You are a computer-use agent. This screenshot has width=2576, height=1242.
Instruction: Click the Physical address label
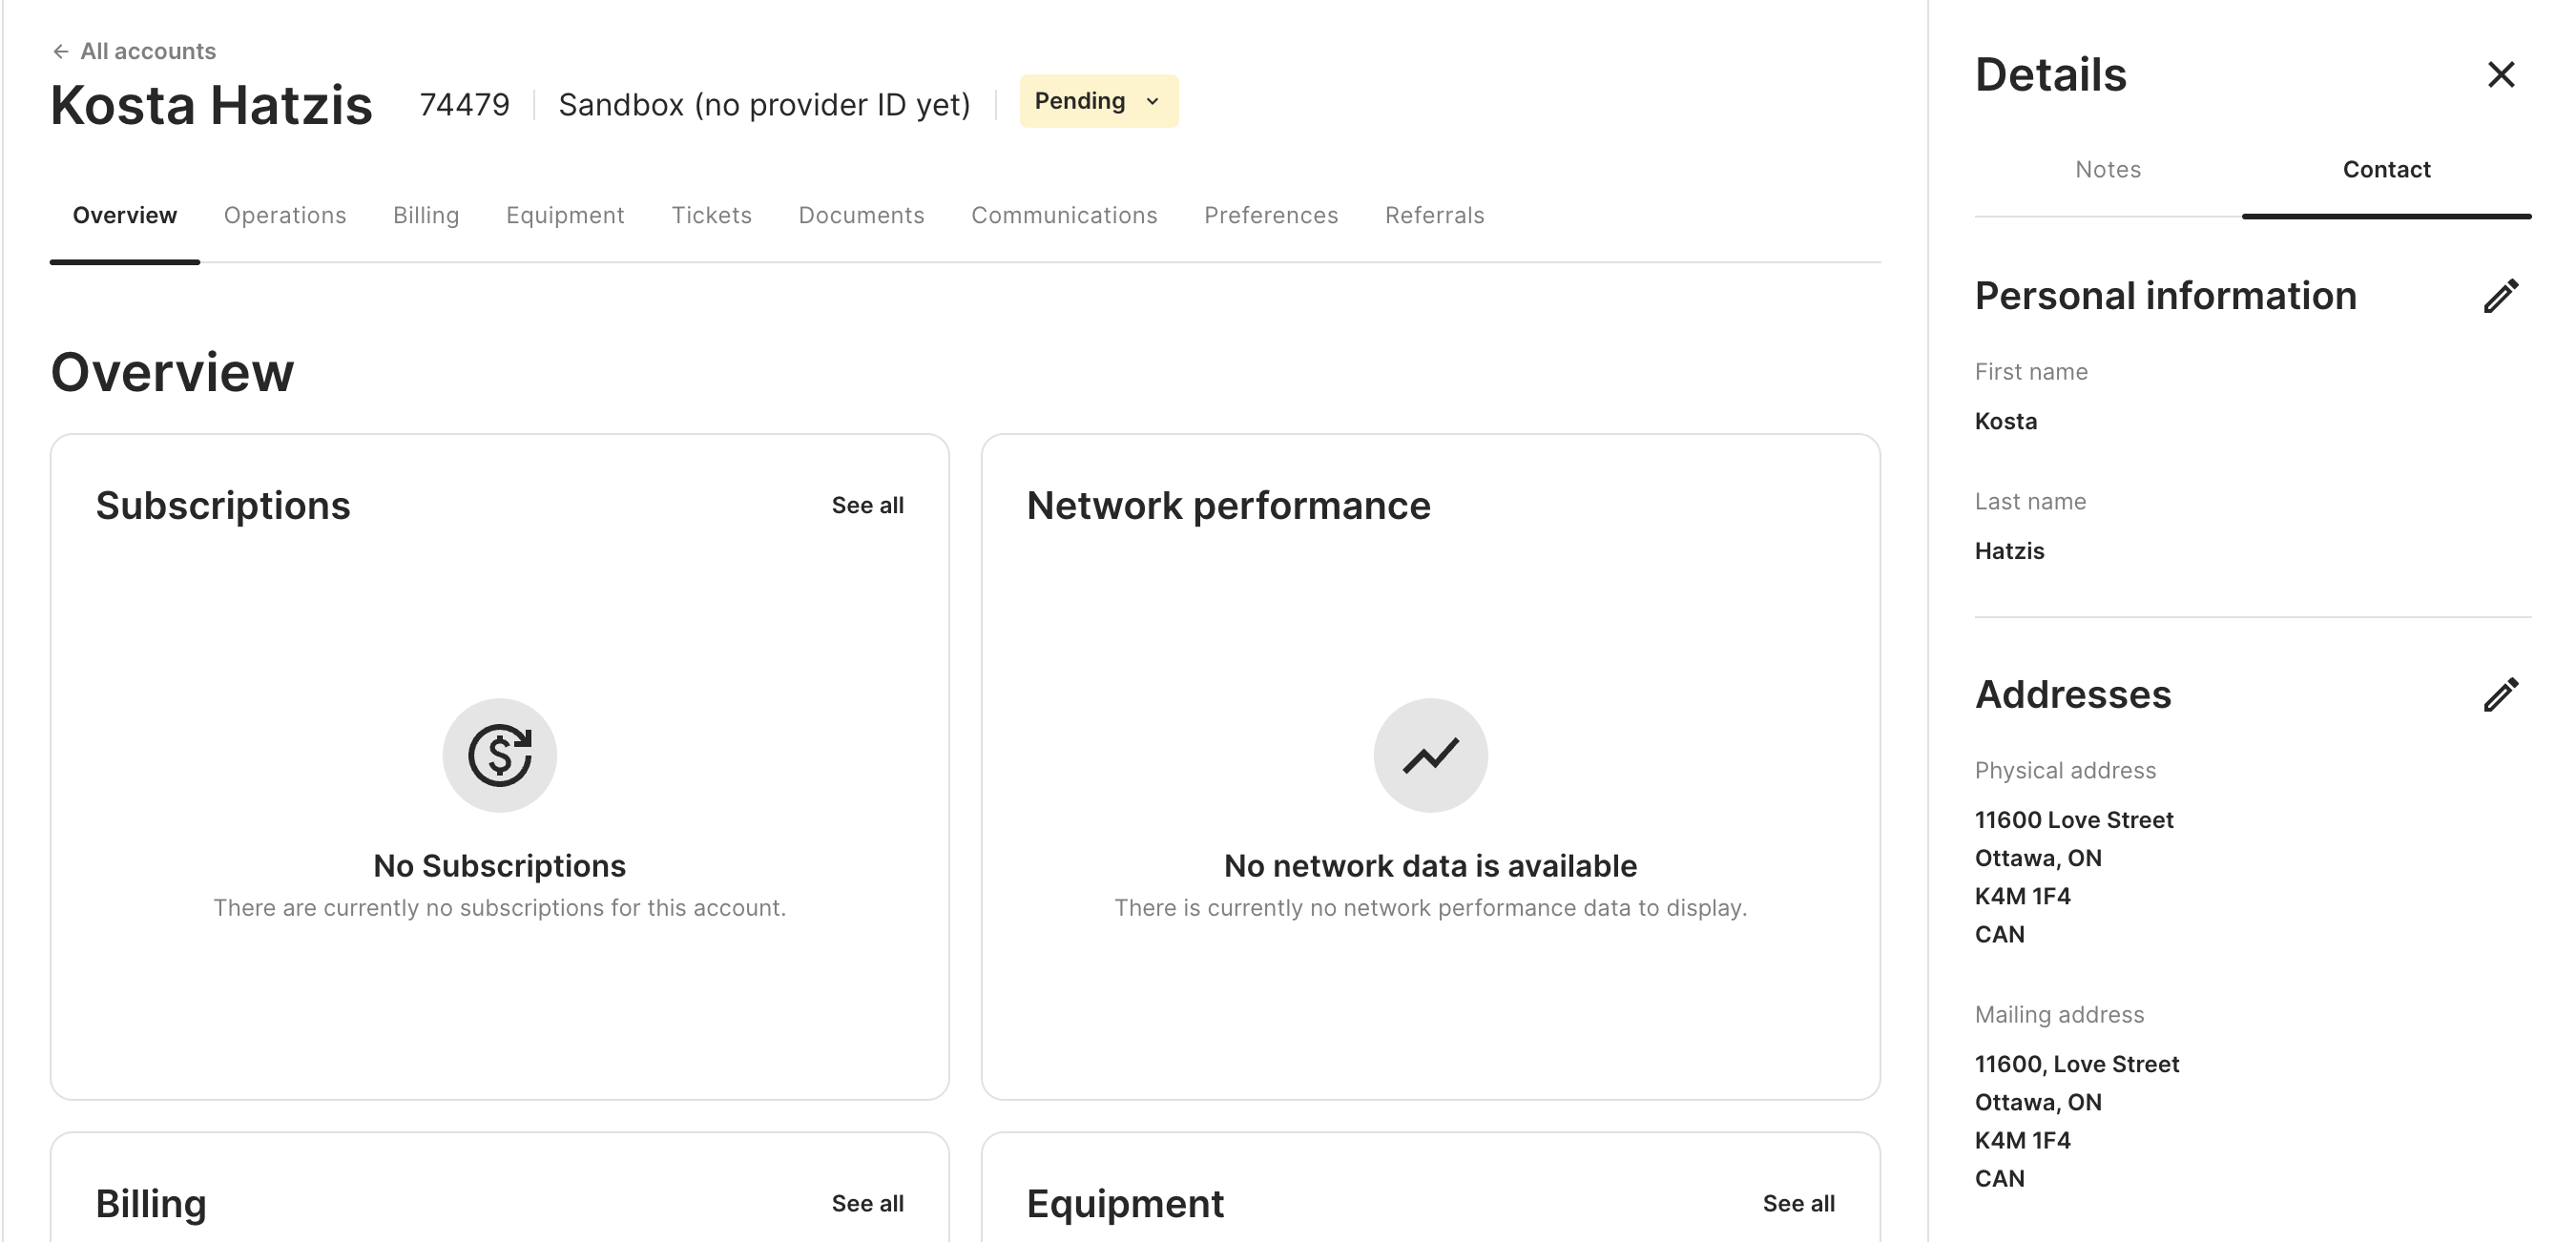coord(2065,771)
